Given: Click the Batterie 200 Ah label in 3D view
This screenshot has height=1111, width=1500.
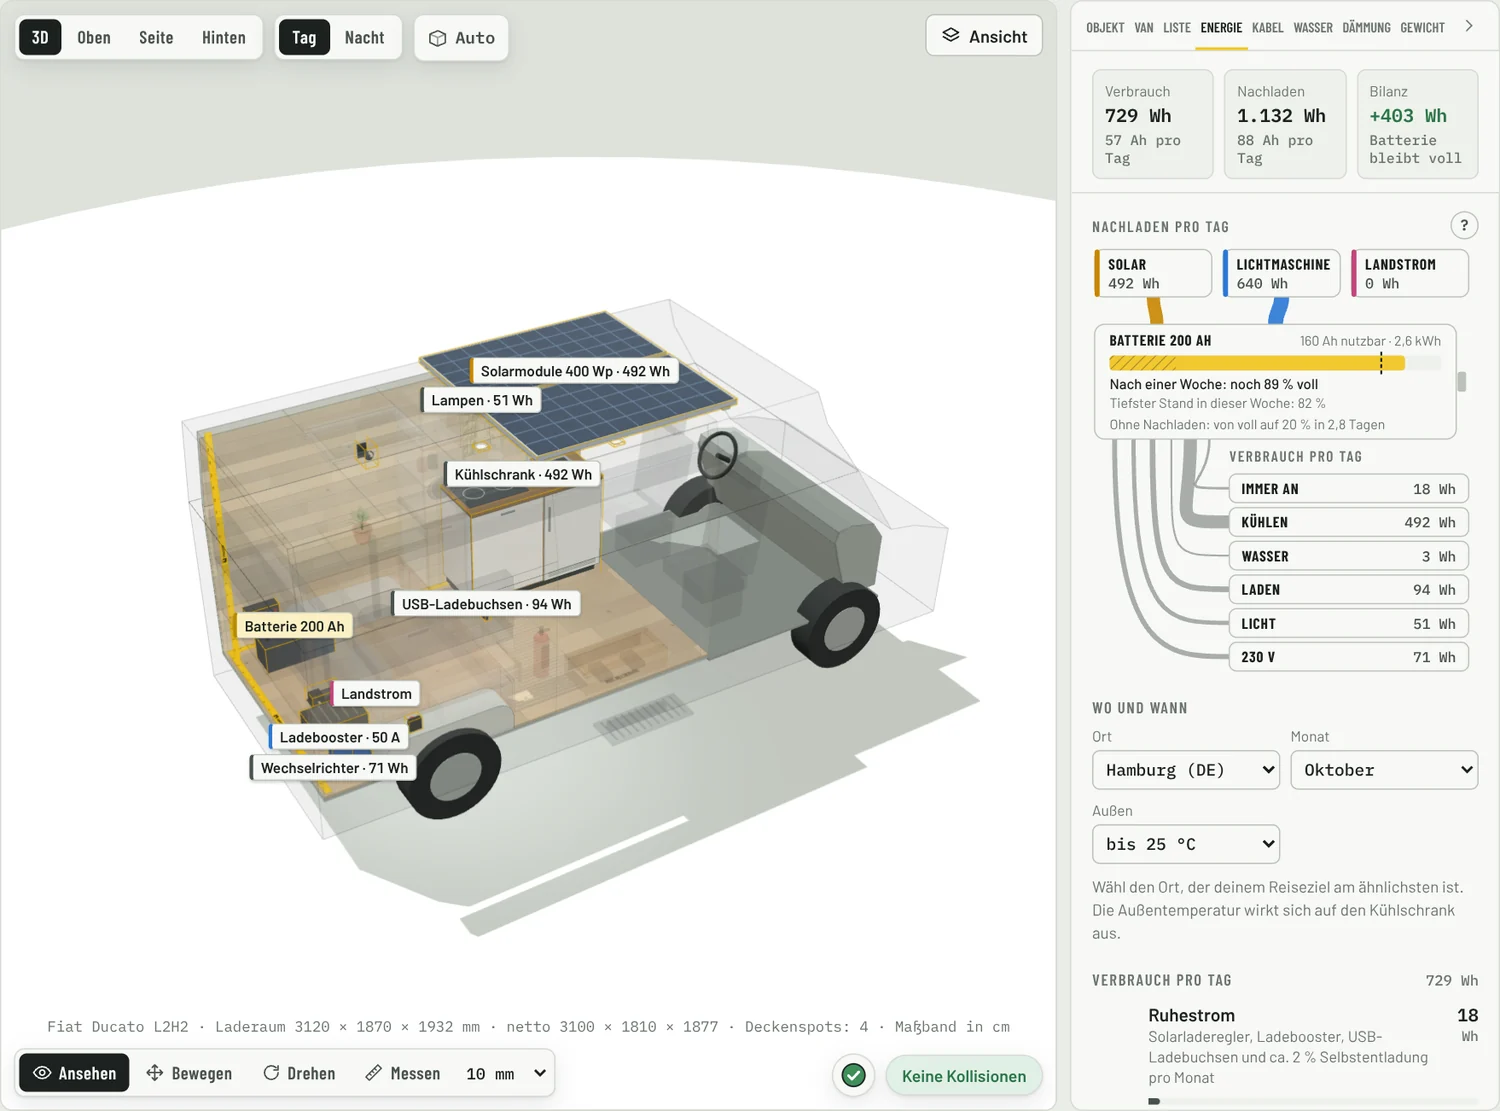Looking at the screenshot, I should (293, 626).
